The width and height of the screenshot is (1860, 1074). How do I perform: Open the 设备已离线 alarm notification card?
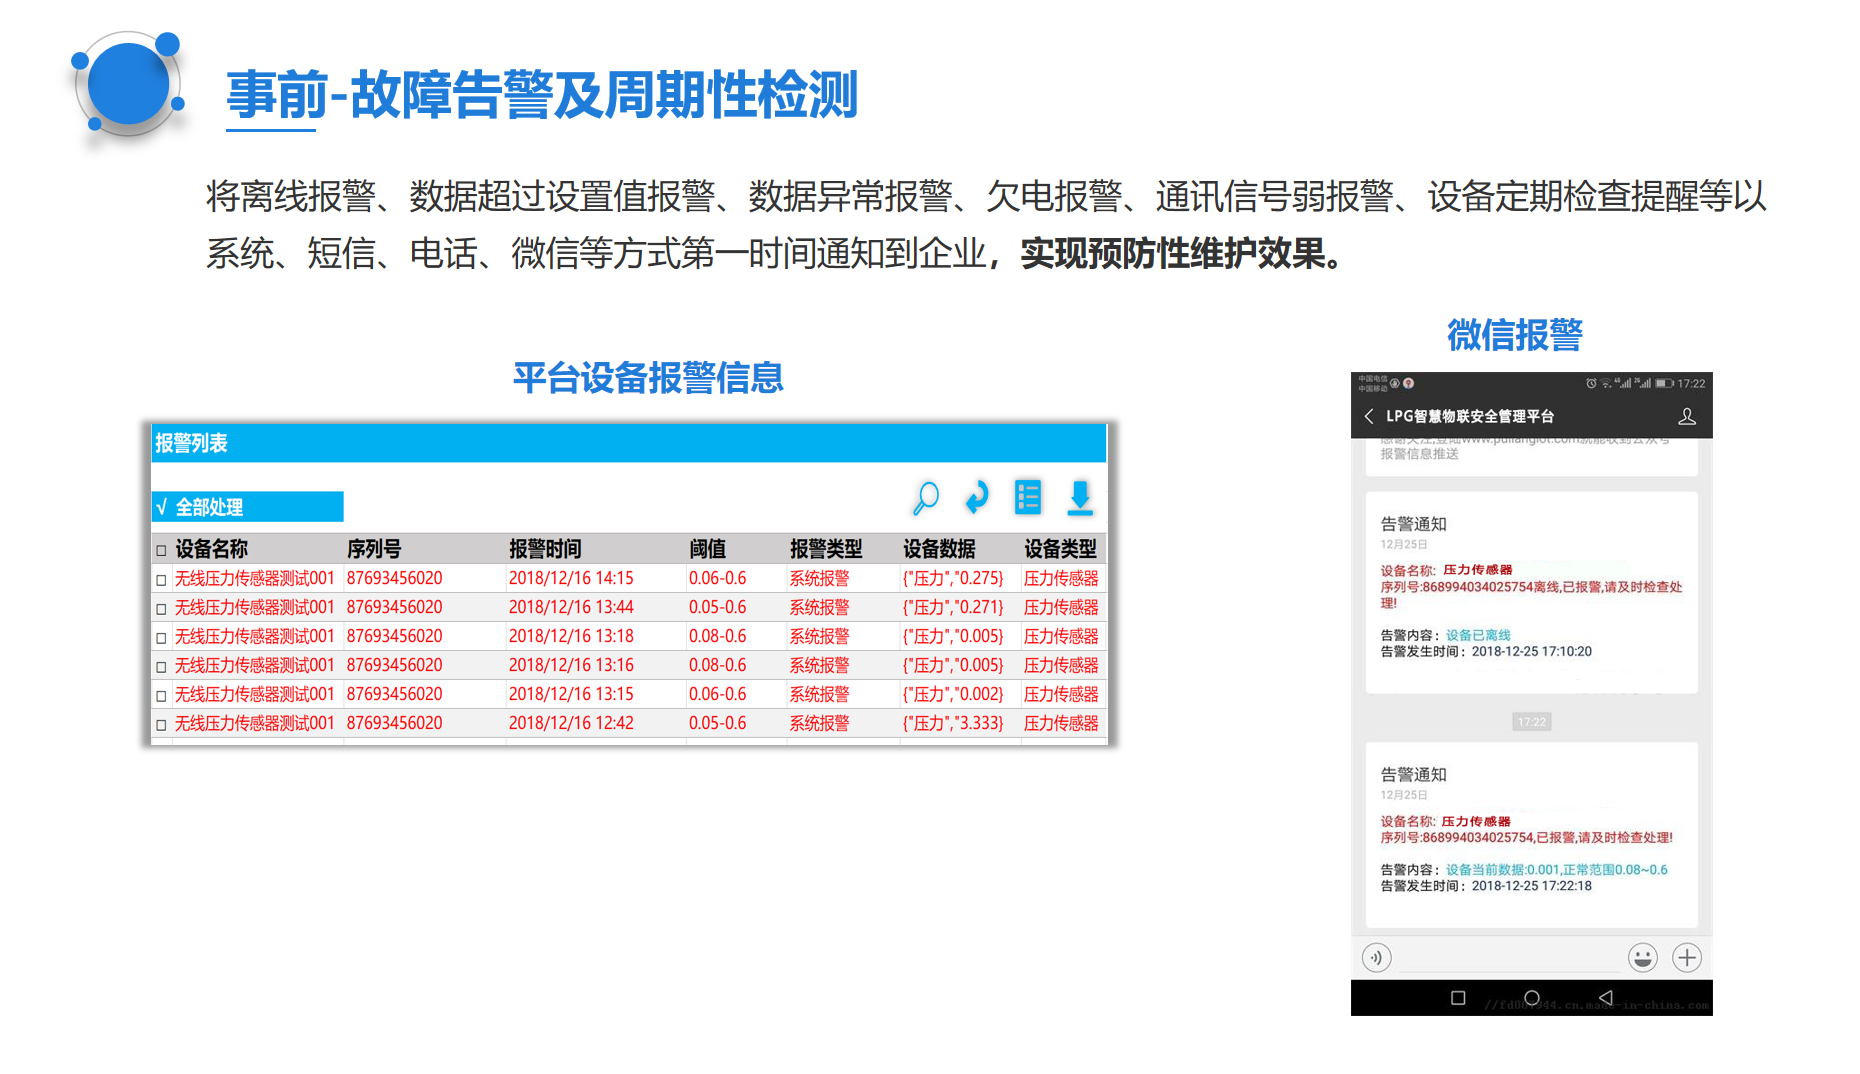[x=1531, y=592]
